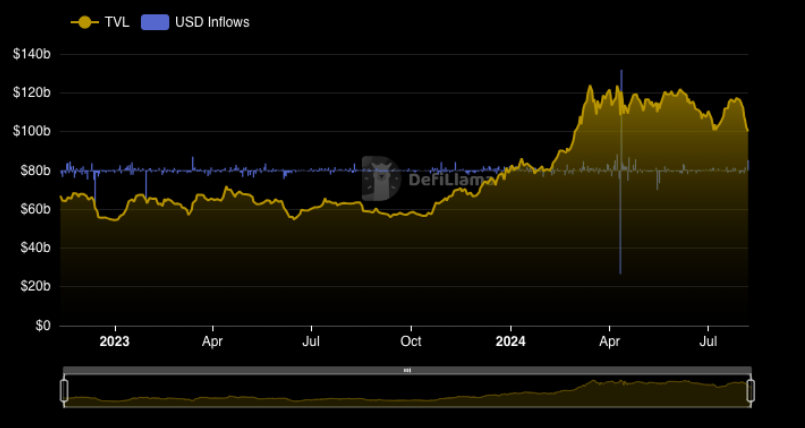
Task: Click the blue USD Inflows legend swatch
Action: 154,21
